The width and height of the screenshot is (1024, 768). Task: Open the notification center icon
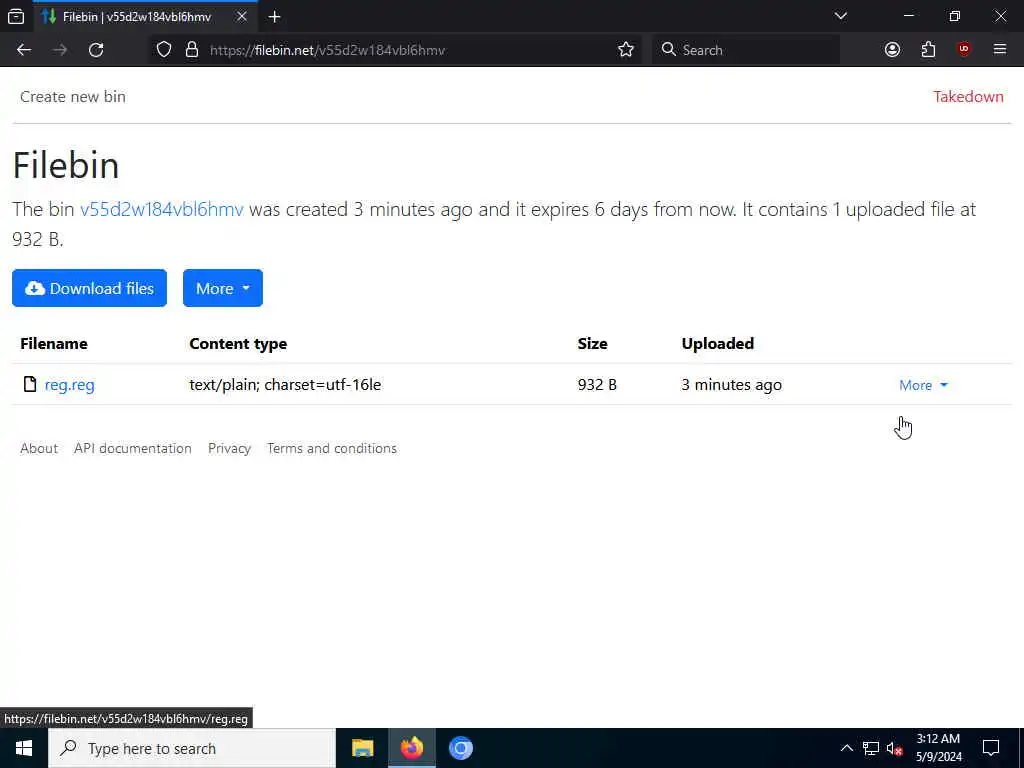point(991,748)
